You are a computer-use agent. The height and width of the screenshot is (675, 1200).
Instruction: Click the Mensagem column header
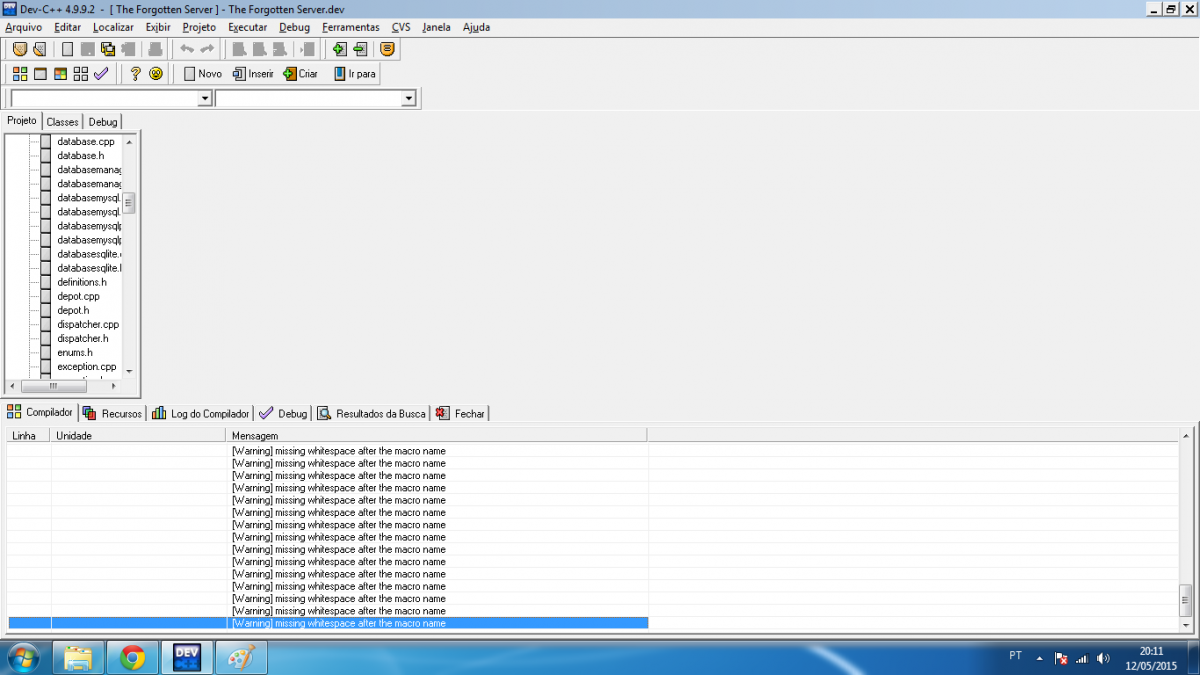[437, 436]
